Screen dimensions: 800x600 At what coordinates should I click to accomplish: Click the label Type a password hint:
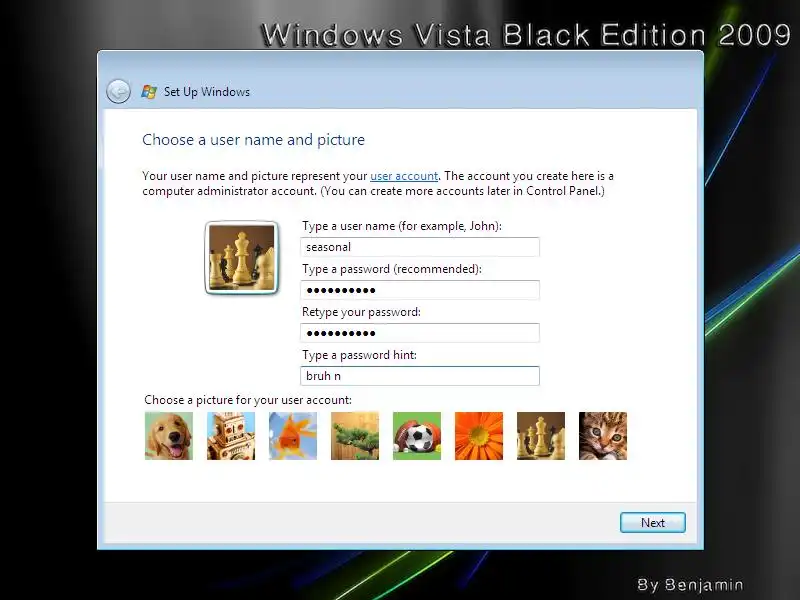point(359,355)
